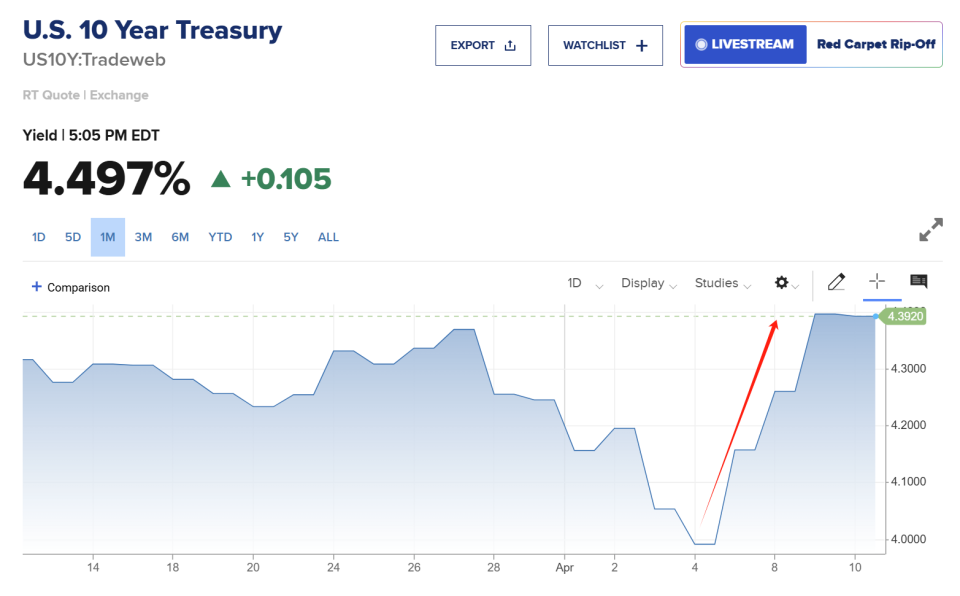Select the 6M time range
960x596 pixels.
pyautogui.click(x=180, y=237)
